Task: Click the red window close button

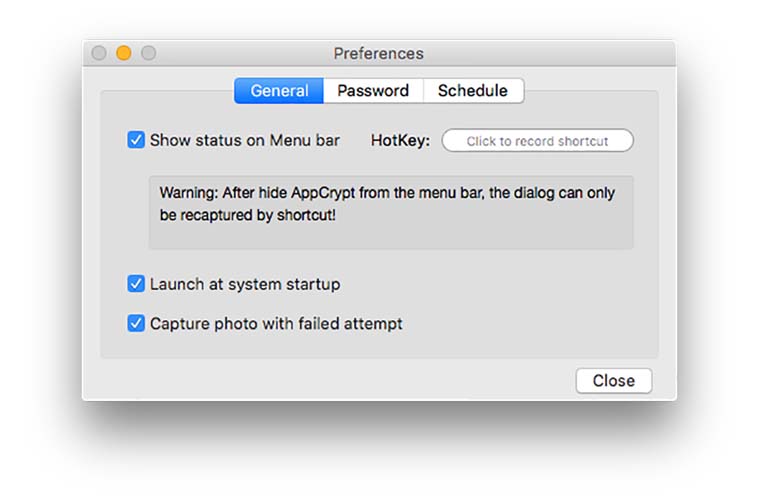Action: click(99, 54)
